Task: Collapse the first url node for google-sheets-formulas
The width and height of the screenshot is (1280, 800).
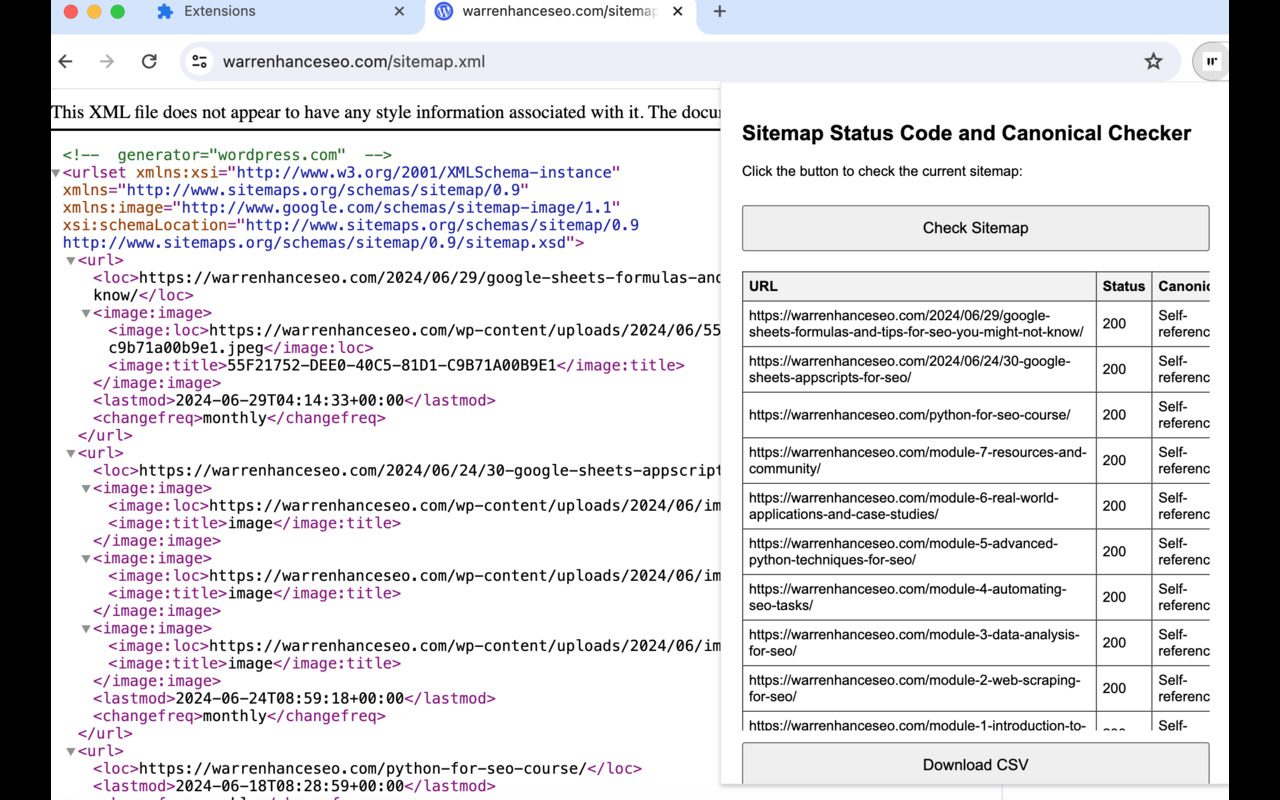Action: tap(70, 261)
